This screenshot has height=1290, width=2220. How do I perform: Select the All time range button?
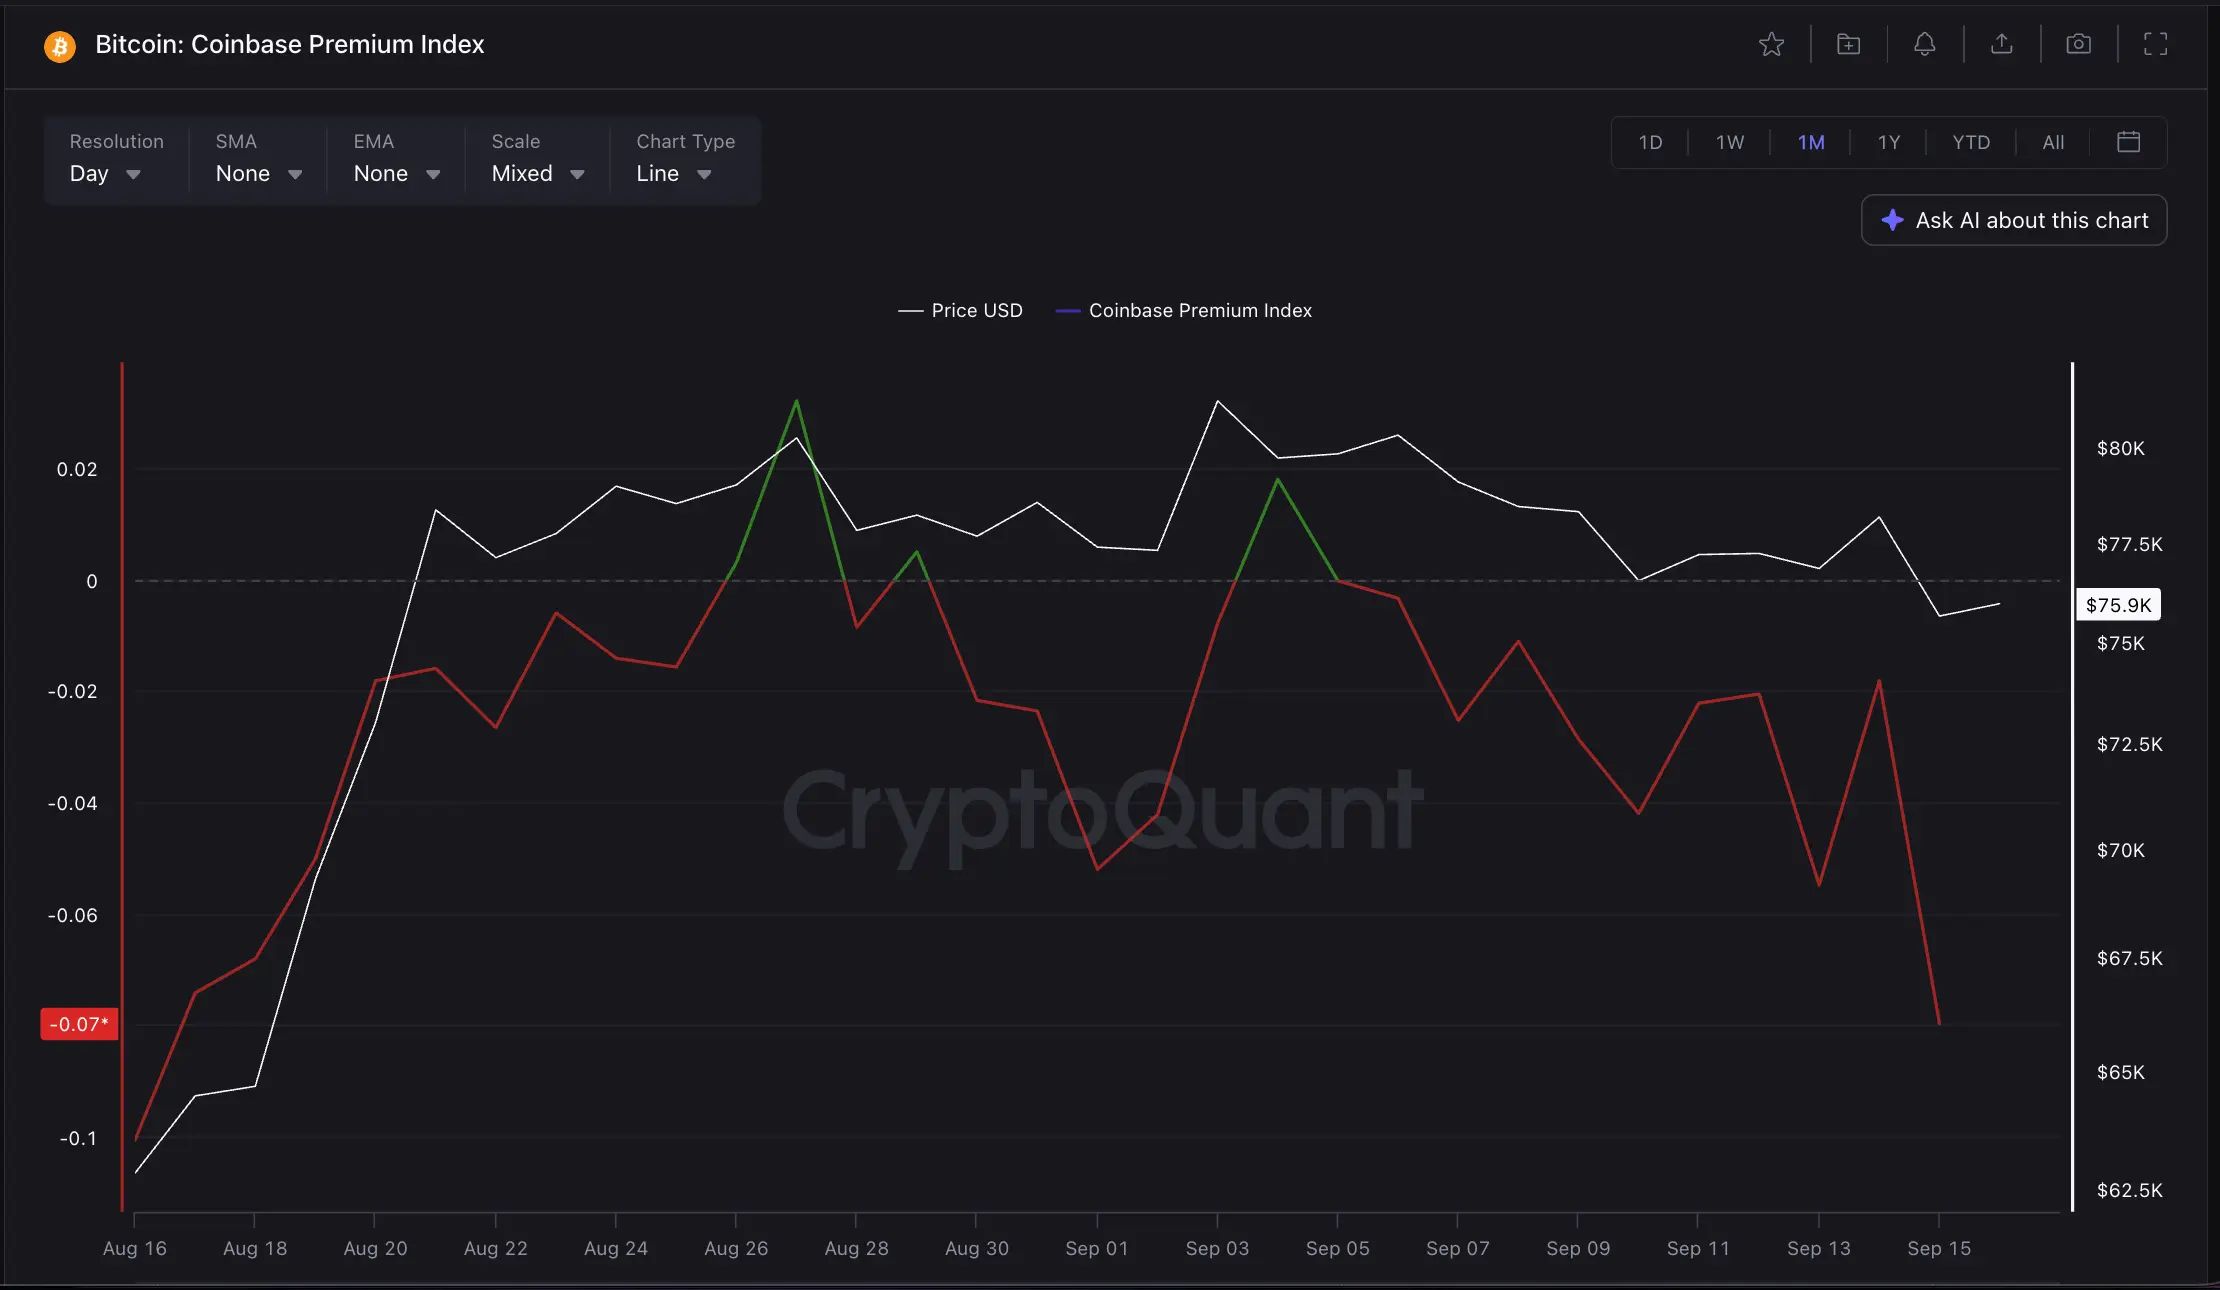(2053, 142)
